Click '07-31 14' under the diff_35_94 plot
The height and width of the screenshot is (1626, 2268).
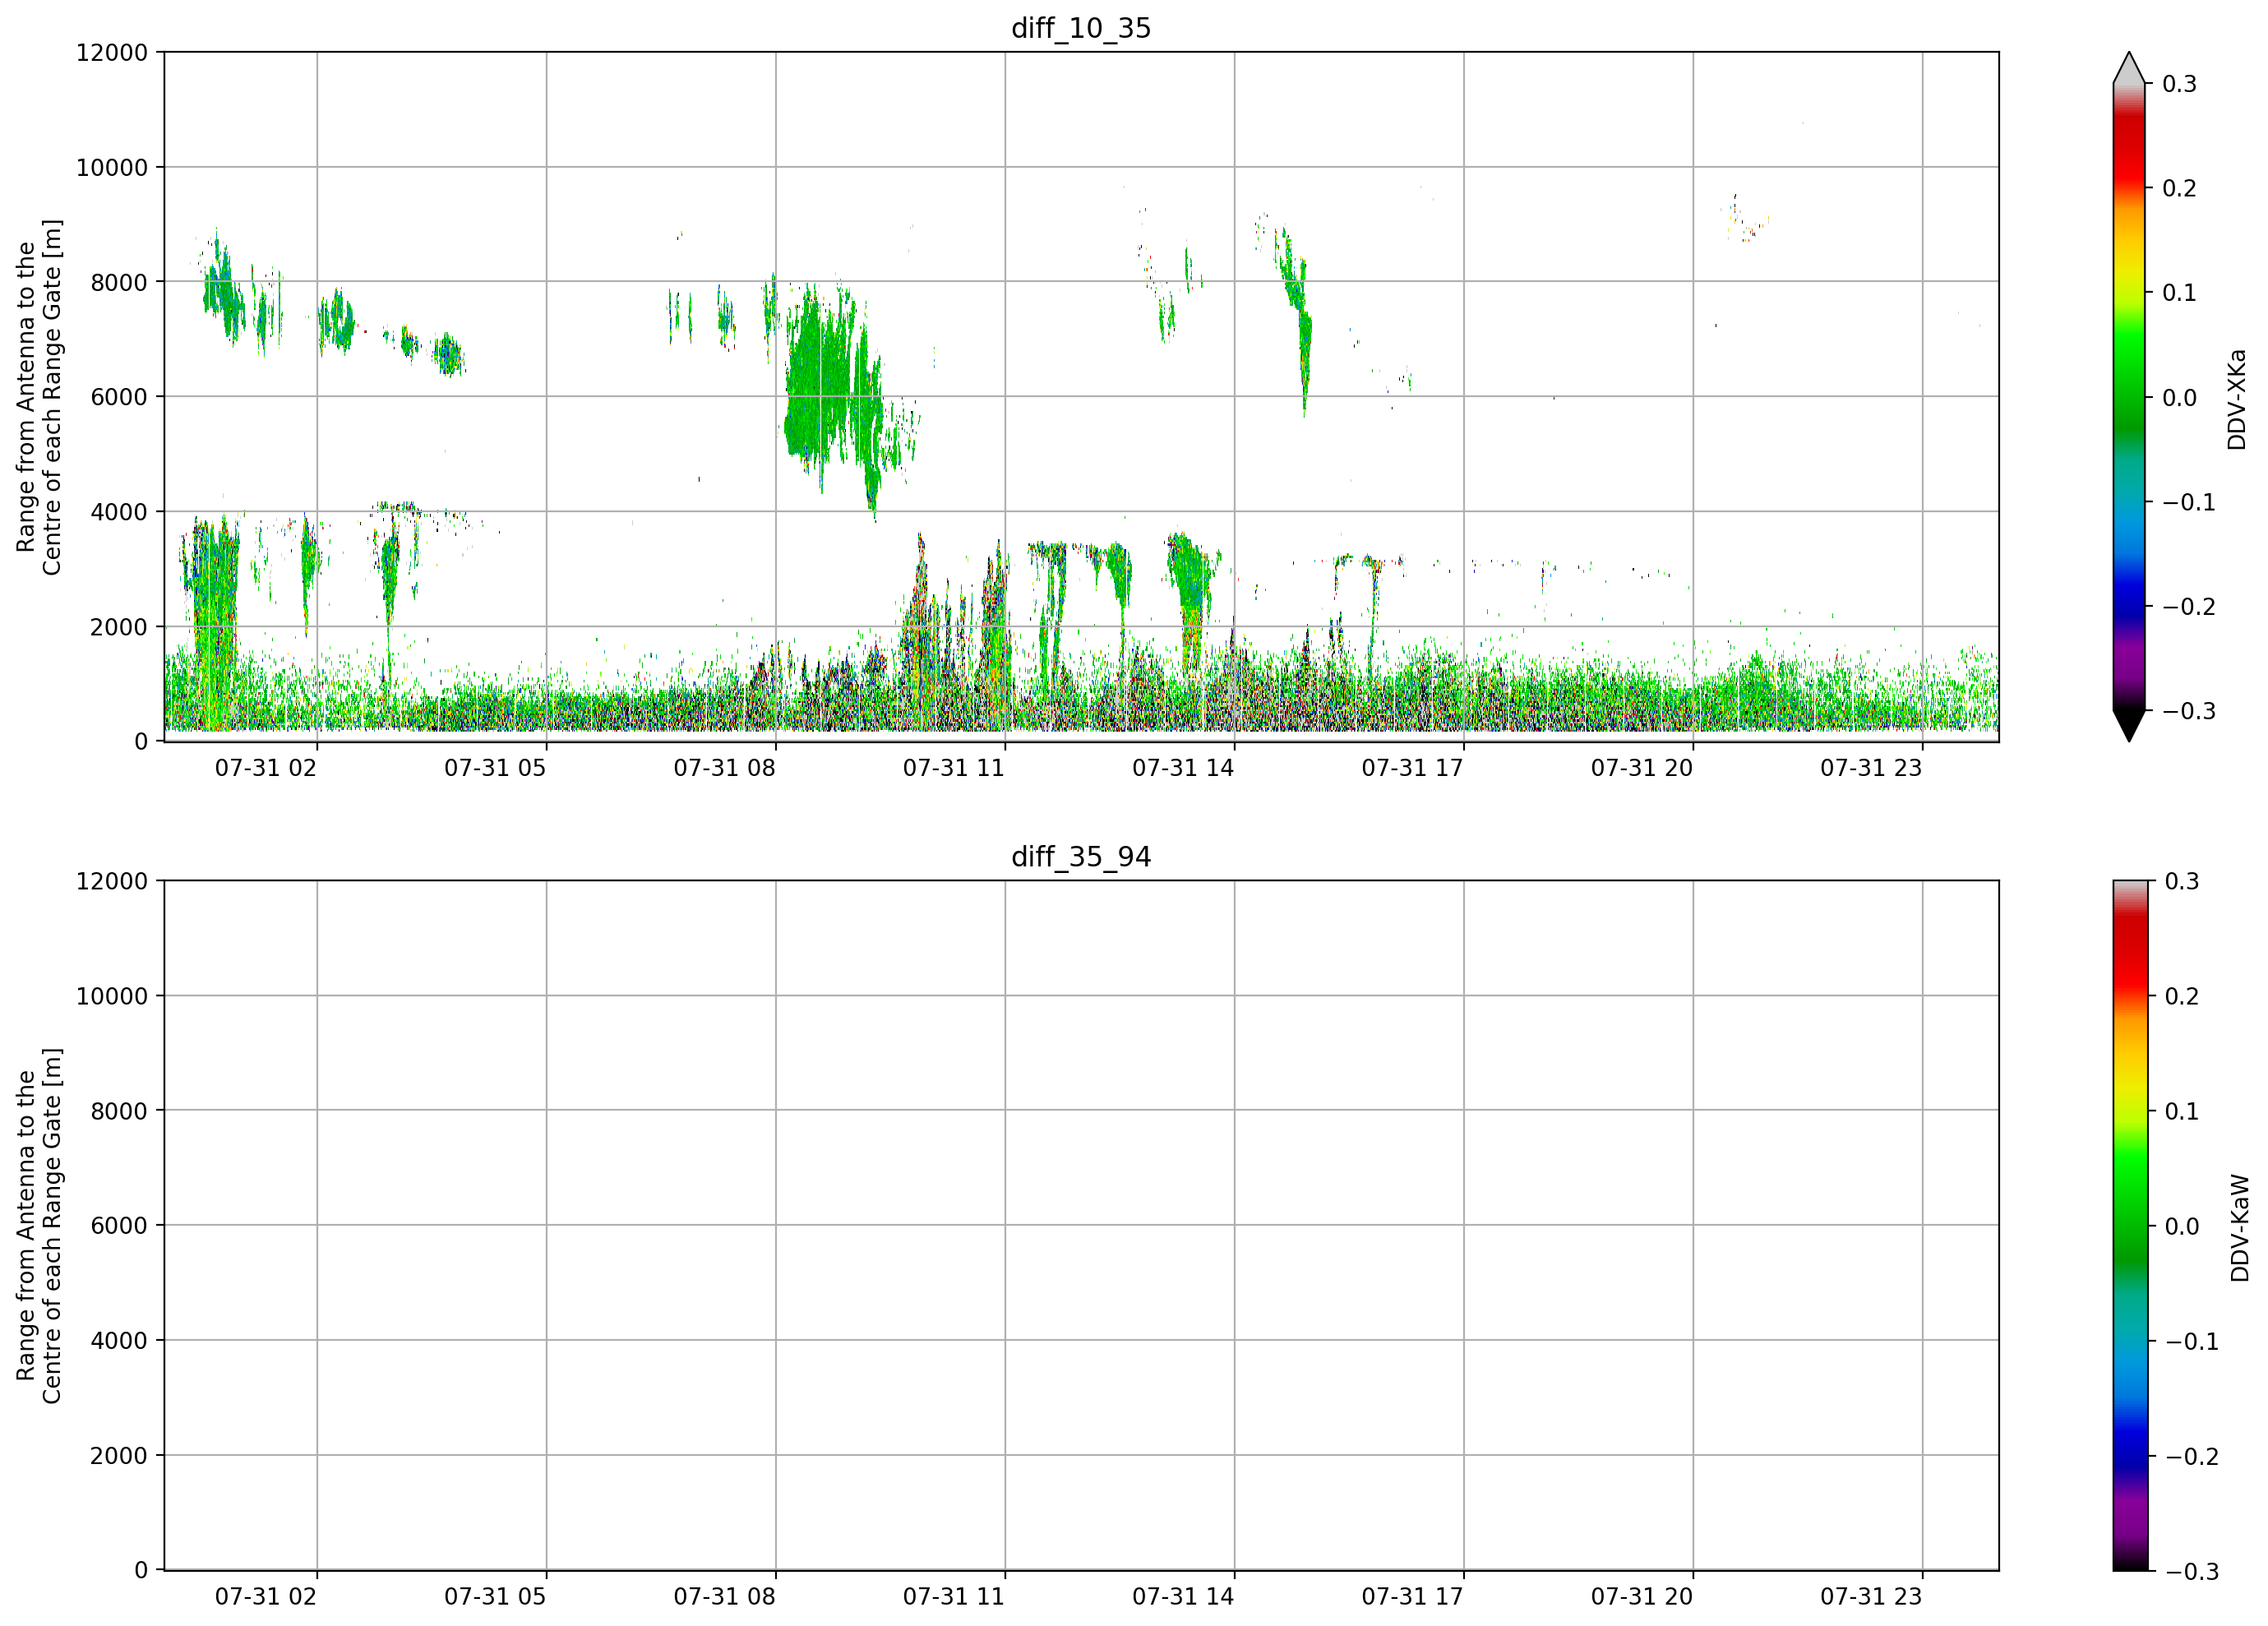pyautogui.click(x=1183, y=1597)
